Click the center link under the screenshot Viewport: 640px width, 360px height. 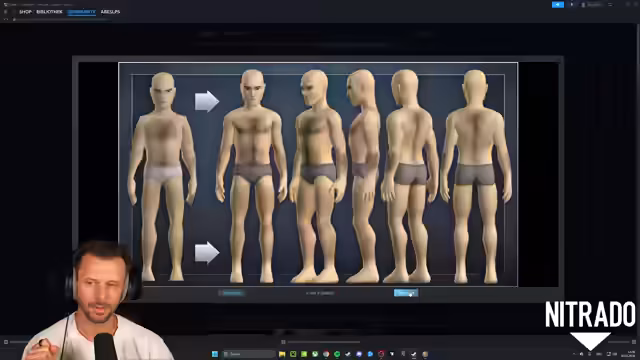[320, 293]
